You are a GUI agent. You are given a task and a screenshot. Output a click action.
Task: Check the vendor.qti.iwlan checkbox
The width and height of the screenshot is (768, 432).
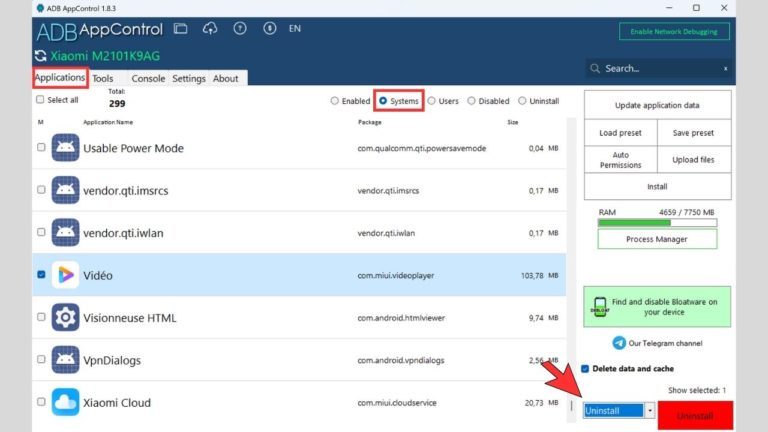(x=41, y=232)
